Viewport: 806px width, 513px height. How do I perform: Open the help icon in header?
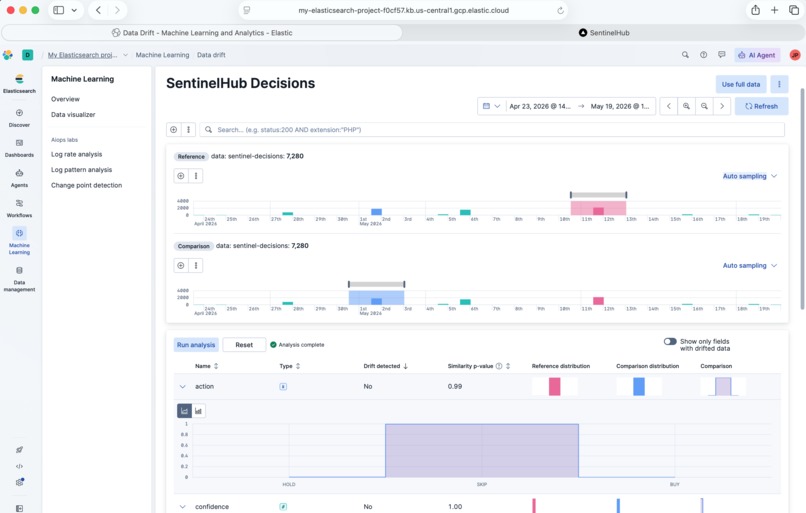[703, 54]
